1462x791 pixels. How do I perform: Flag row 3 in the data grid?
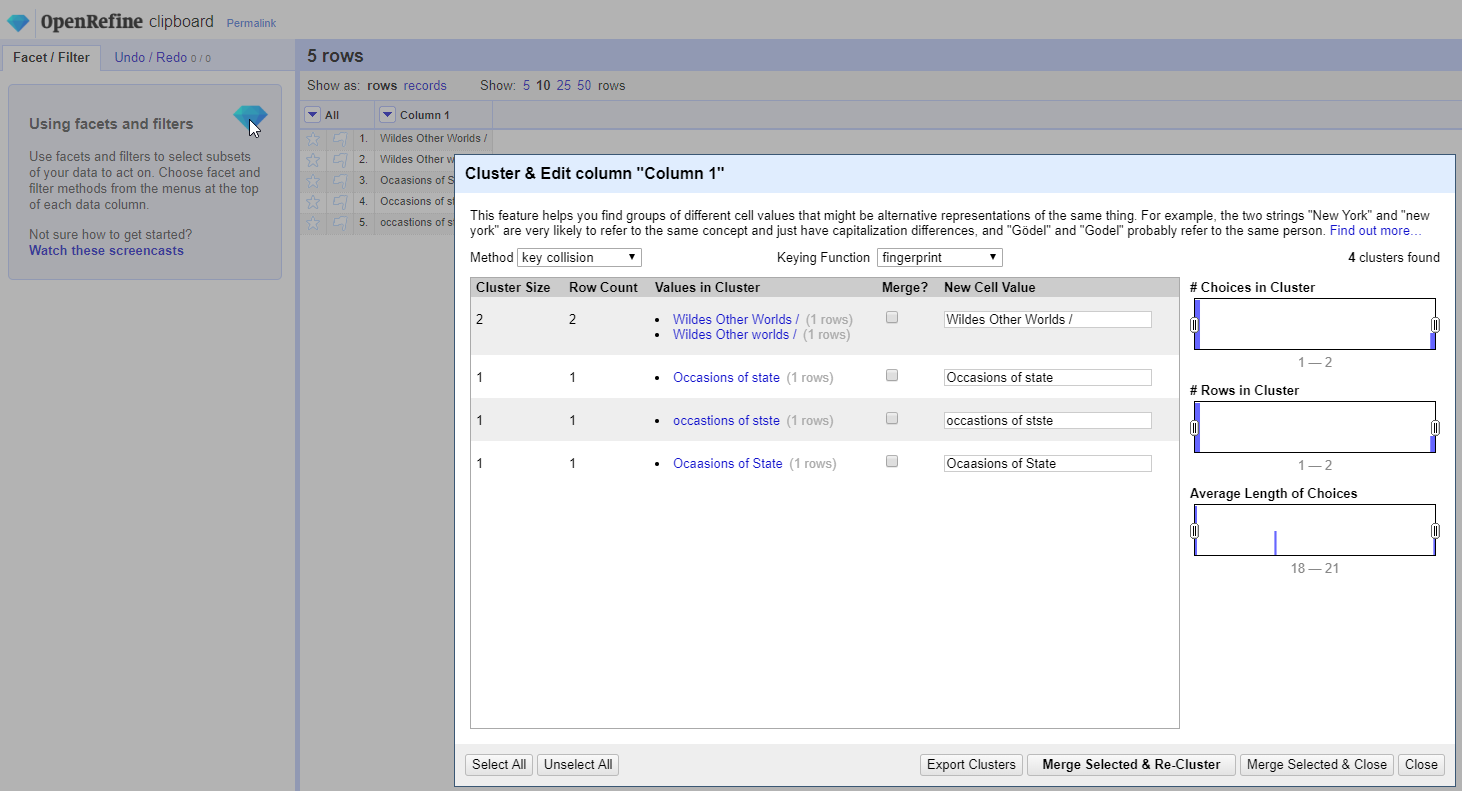(340, 181)
